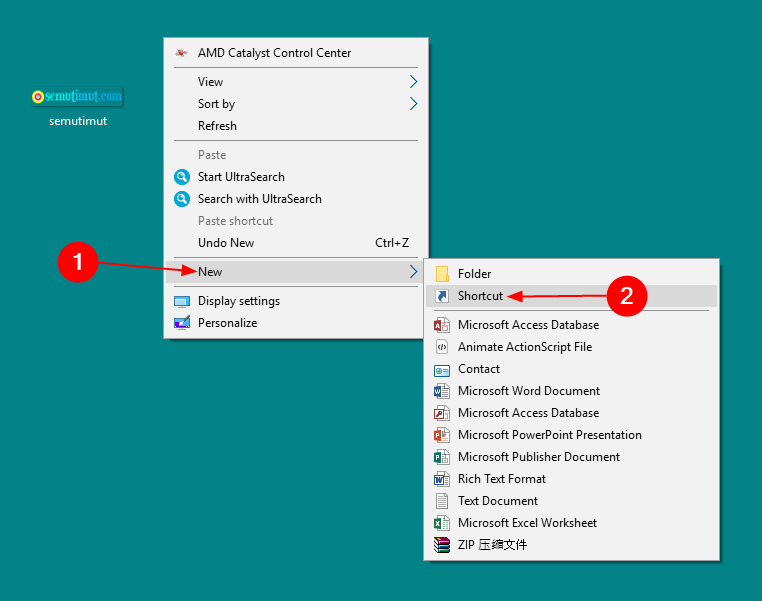Click the AMD Catalyst Control Center icon
This screenshot has width=762, height=601.
(x=182, y=52)
